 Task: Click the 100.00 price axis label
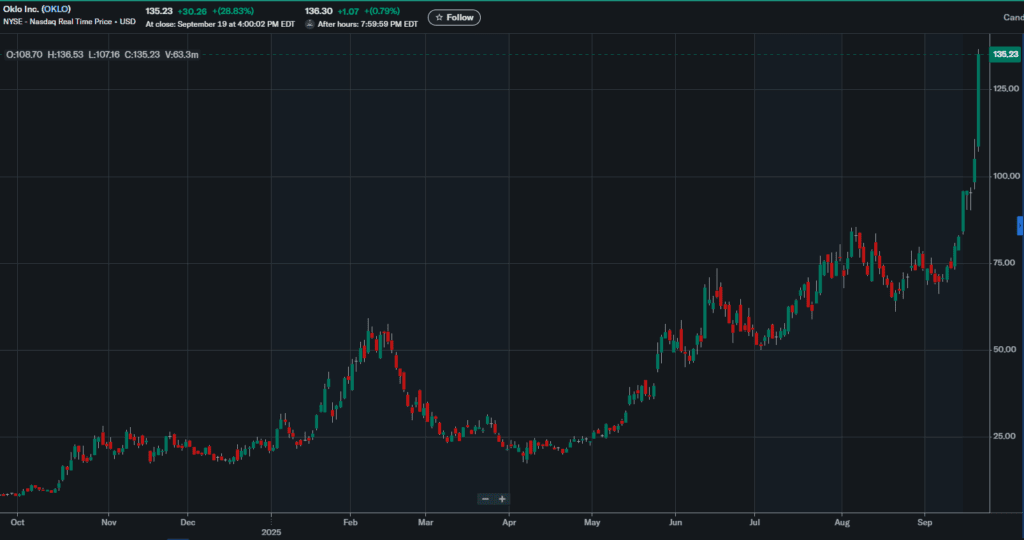(1005, 177)
